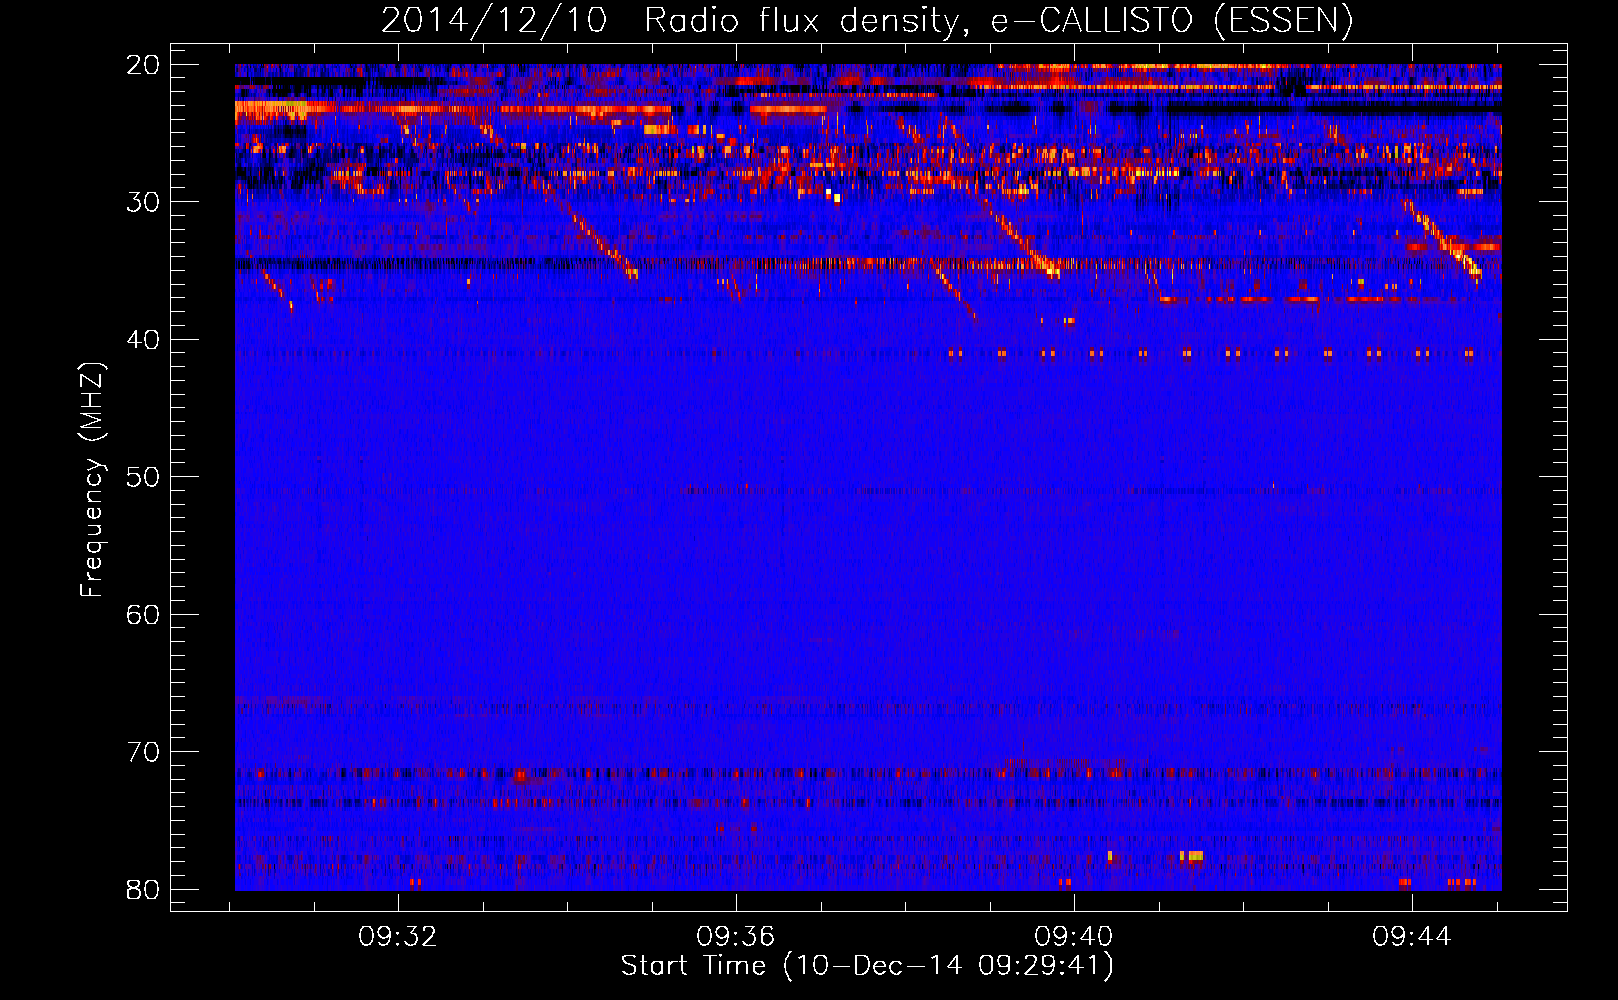
Task: Click the 09:36 time tick label
Action: coord(736,937)
